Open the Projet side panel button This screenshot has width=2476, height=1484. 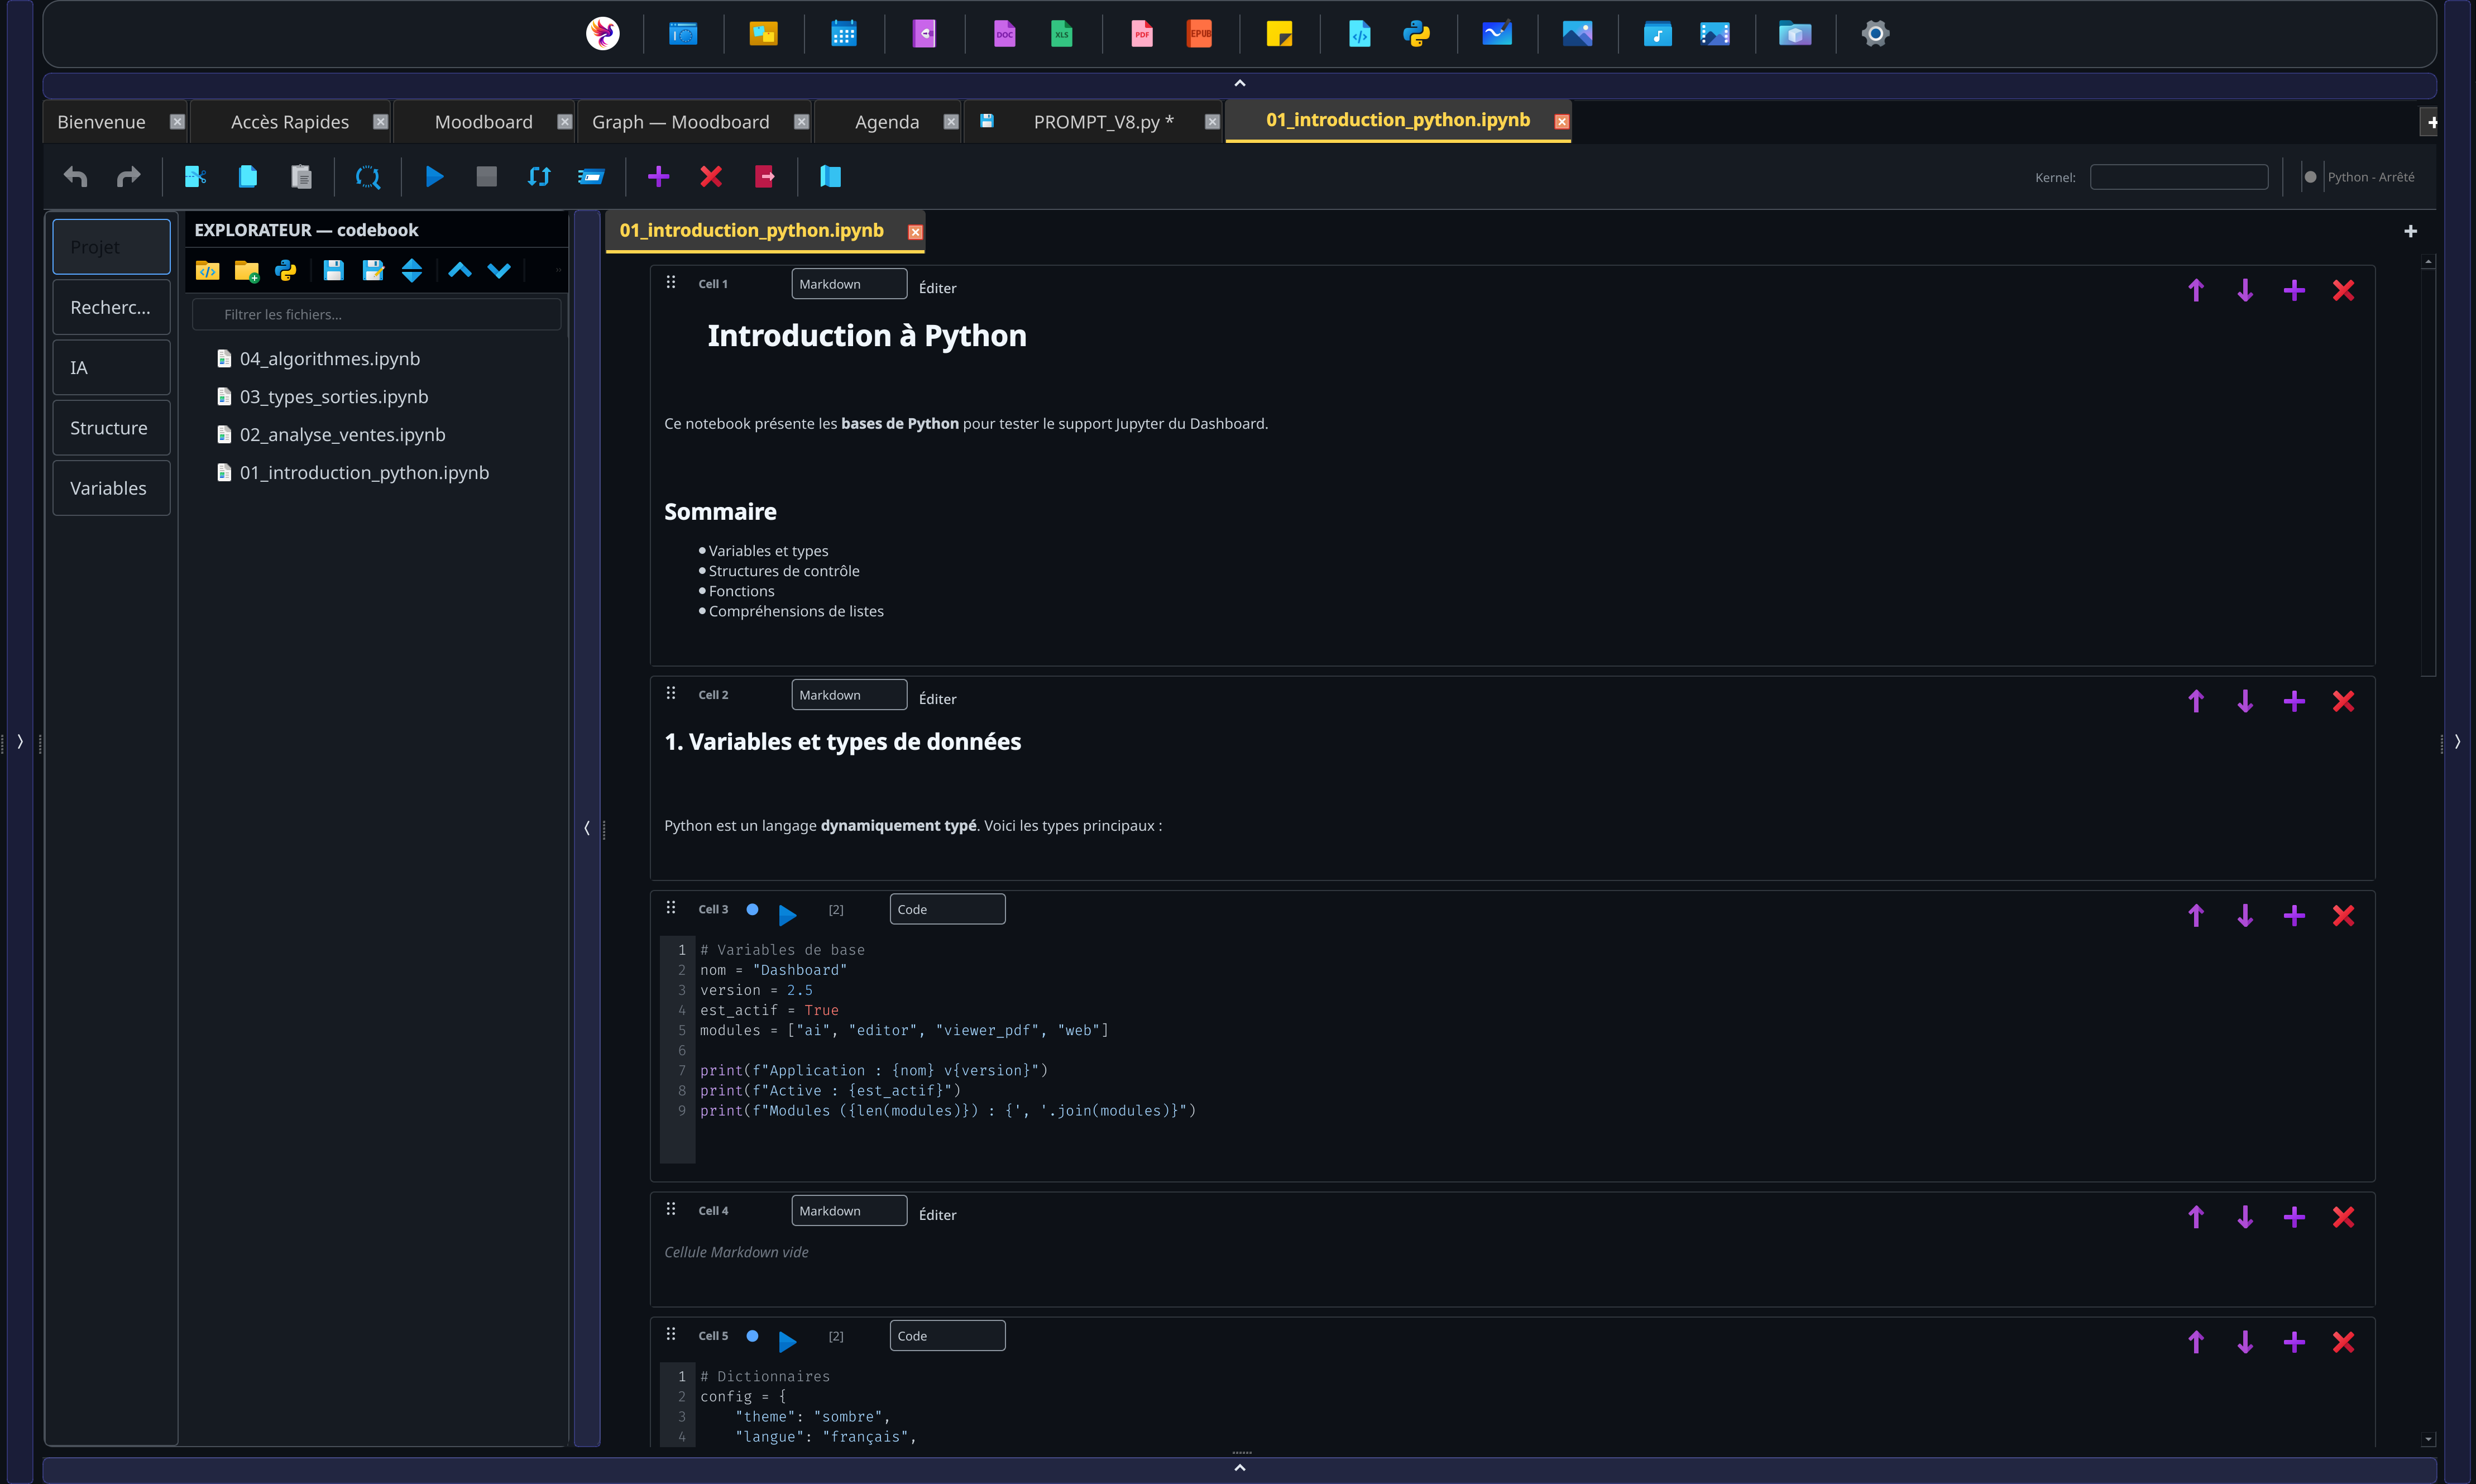[111, 247]
